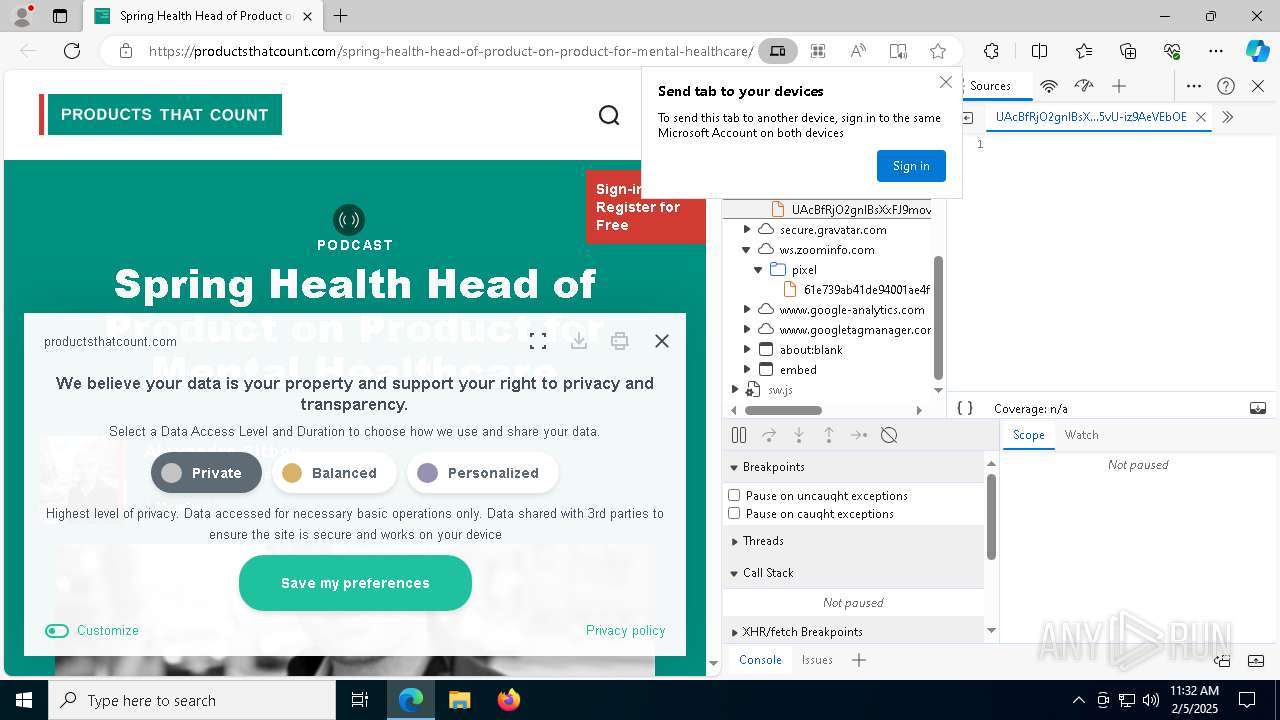The width and height of the screenshot is (1280, 720).
Task: View site information lock icon
Action: coord(126,51)
